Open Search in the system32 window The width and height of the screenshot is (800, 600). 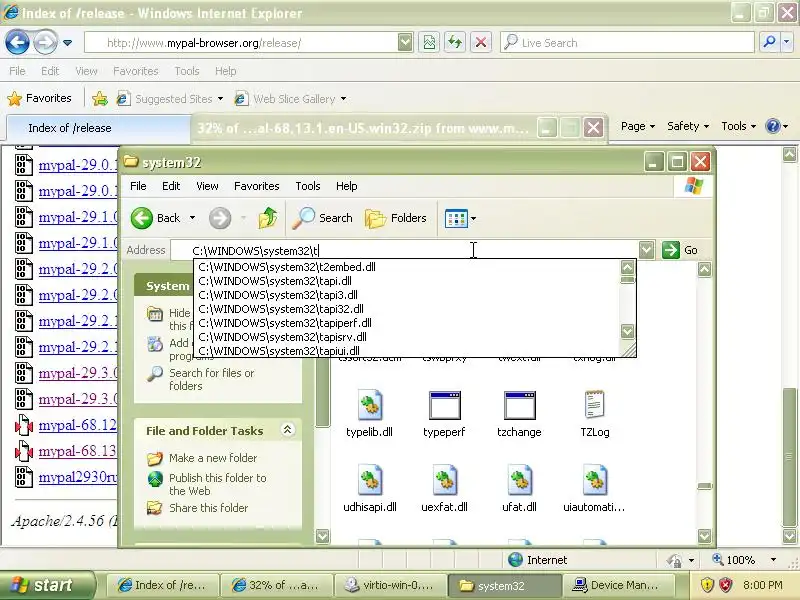(323, 218)
